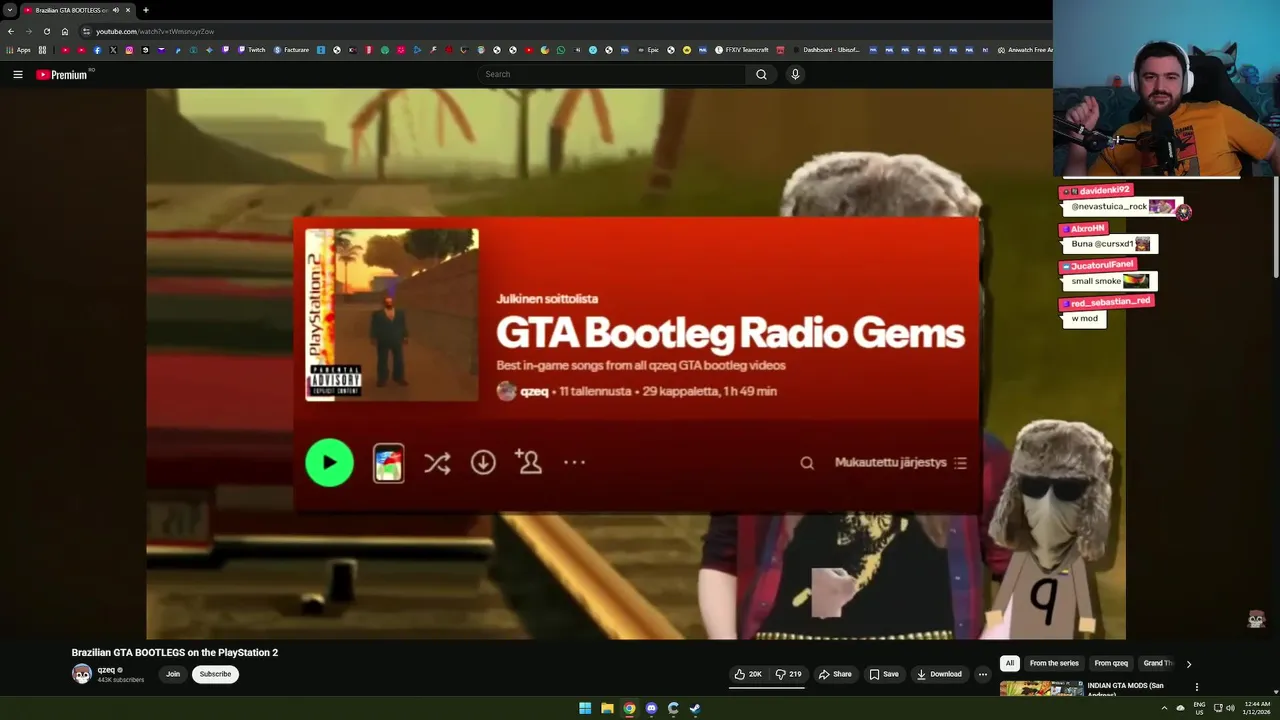Viewport: 1280px width, 720px height.
Task: Open the system tray volume control
Action: [1230, 708]
